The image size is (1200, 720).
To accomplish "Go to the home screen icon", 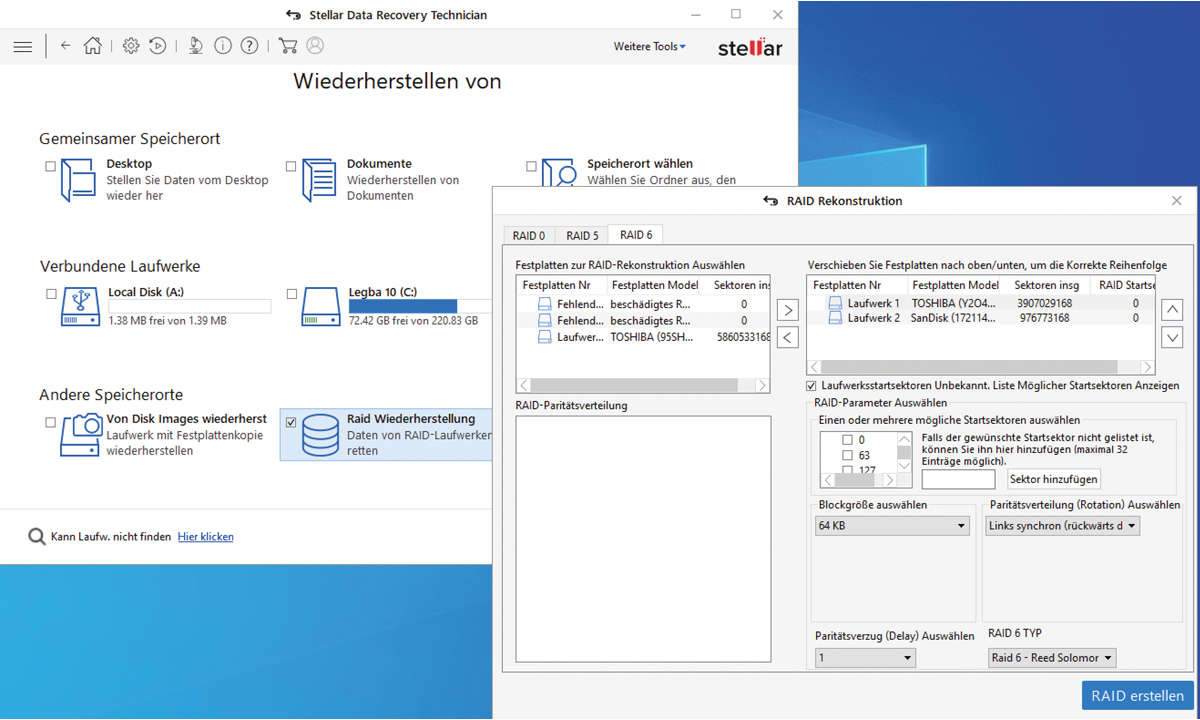I will [92, 46].
